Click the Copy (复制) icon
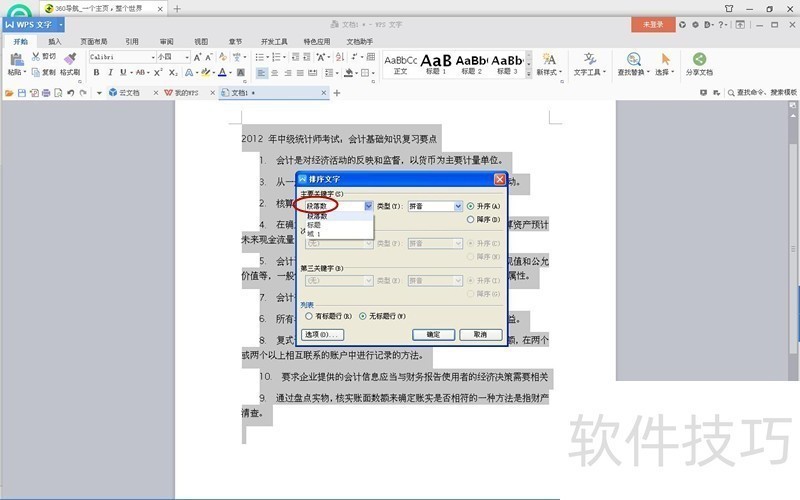Screen dimensions: 800x500 pos(36,72)
